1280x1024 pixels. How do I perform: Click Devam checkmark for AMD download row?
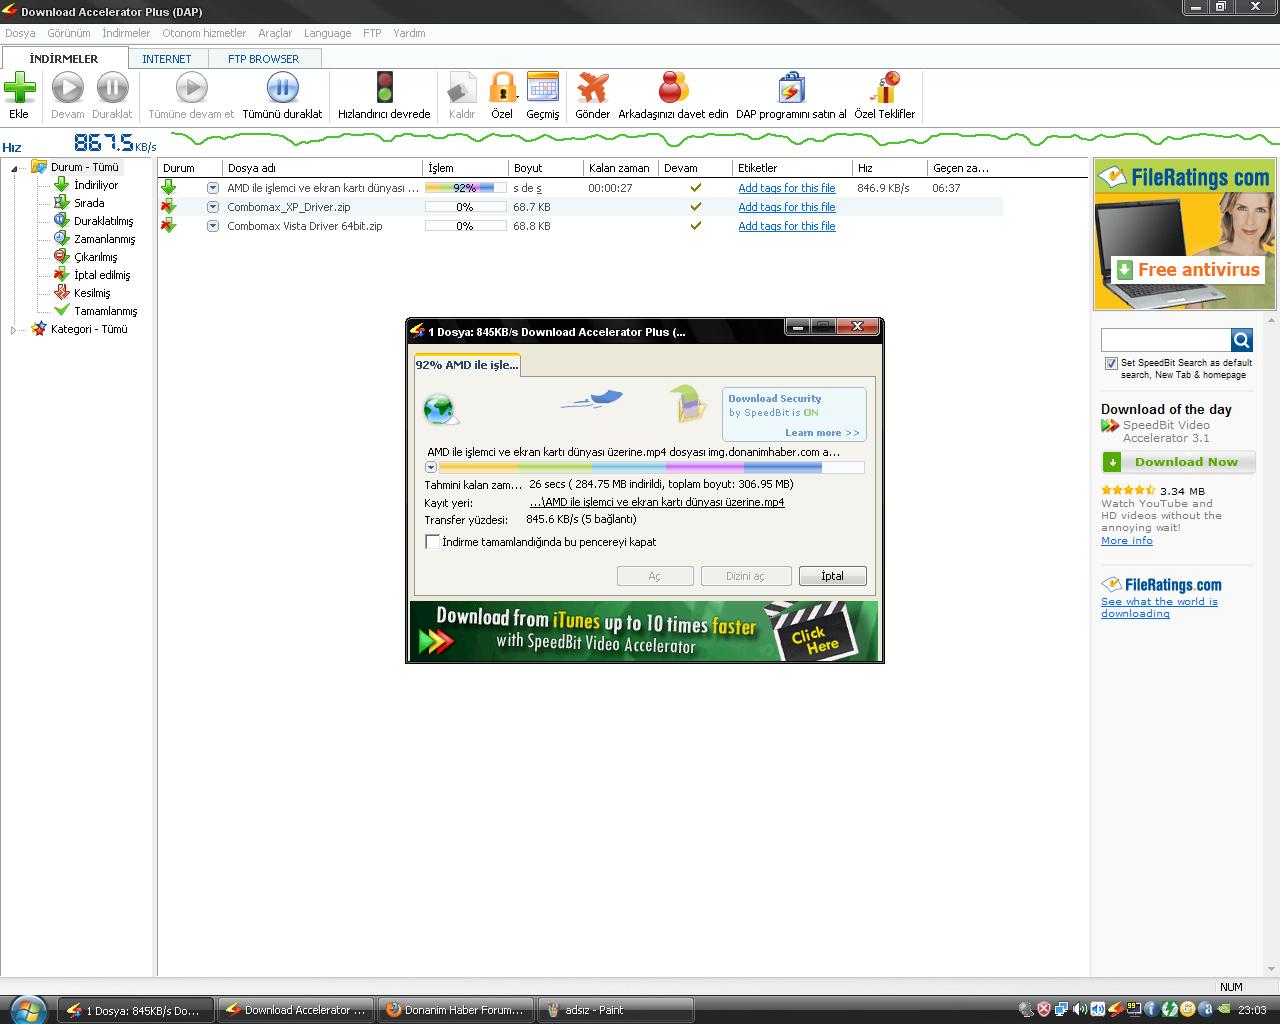(x=696, y=188)
